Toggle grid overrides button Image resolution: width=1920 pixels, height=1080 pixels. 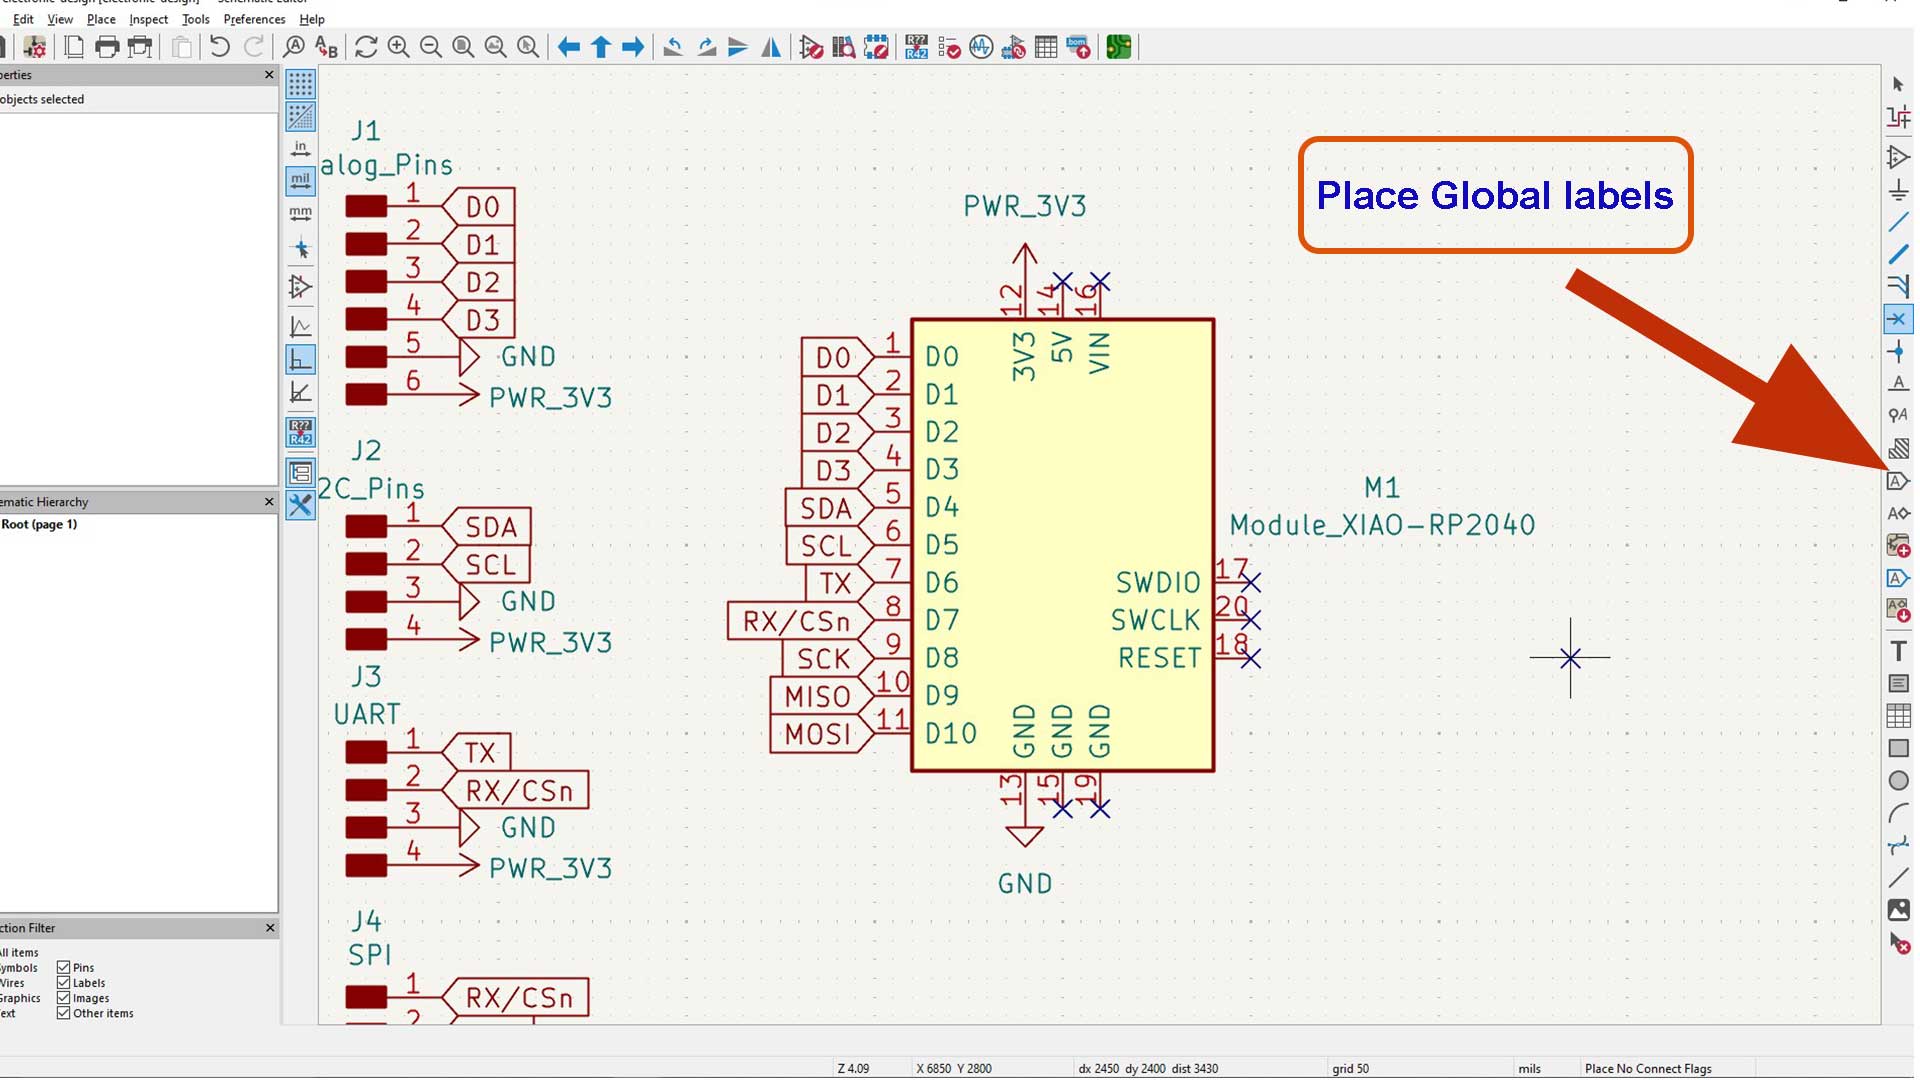tap(300, 117)
